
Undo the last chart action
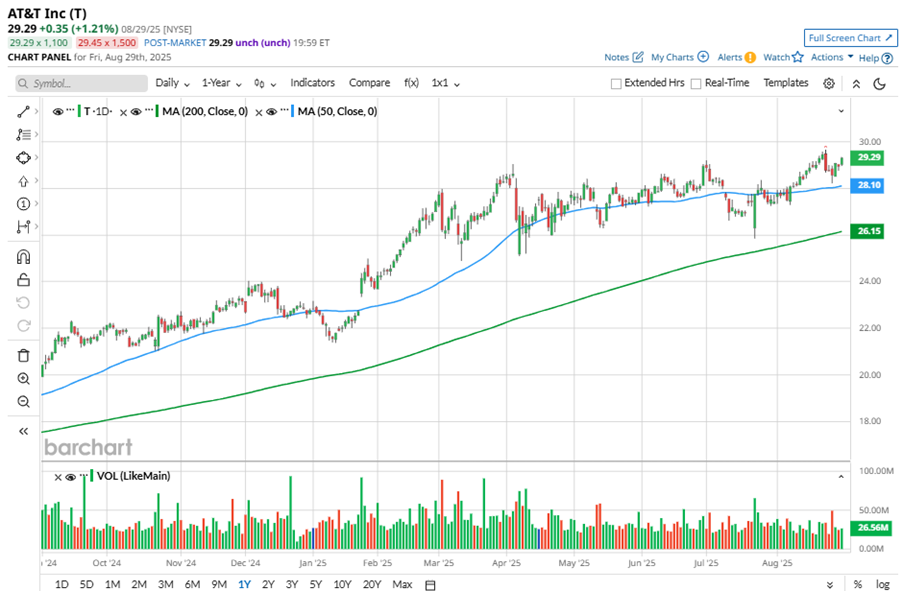pos(23,303)
